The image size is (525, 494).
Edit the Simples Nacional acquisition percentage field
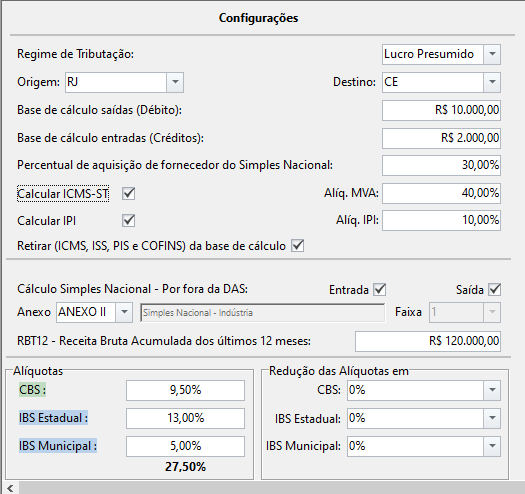tap(441, 165)
